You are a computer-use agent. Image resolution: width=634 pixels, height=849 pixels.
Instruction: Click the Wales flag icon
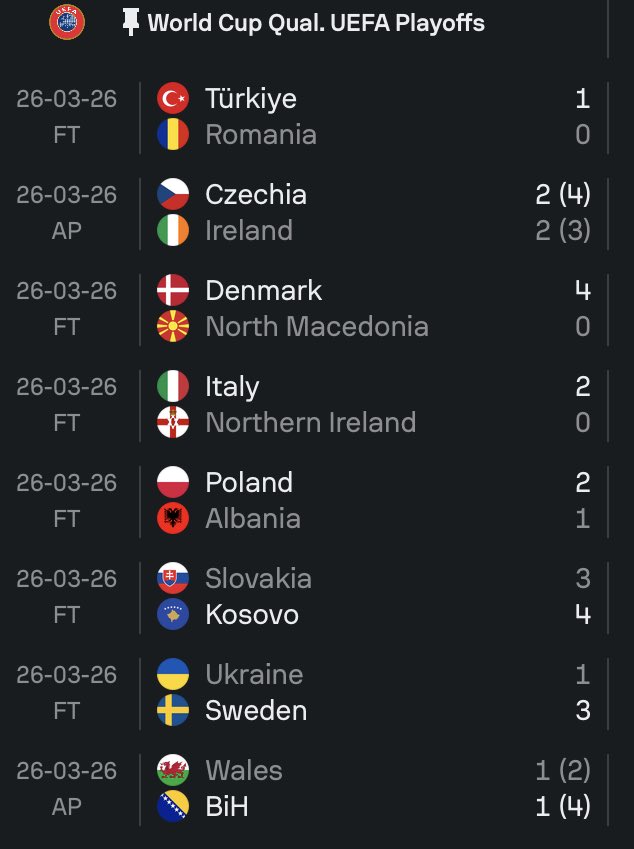click(x=173, y=770)
